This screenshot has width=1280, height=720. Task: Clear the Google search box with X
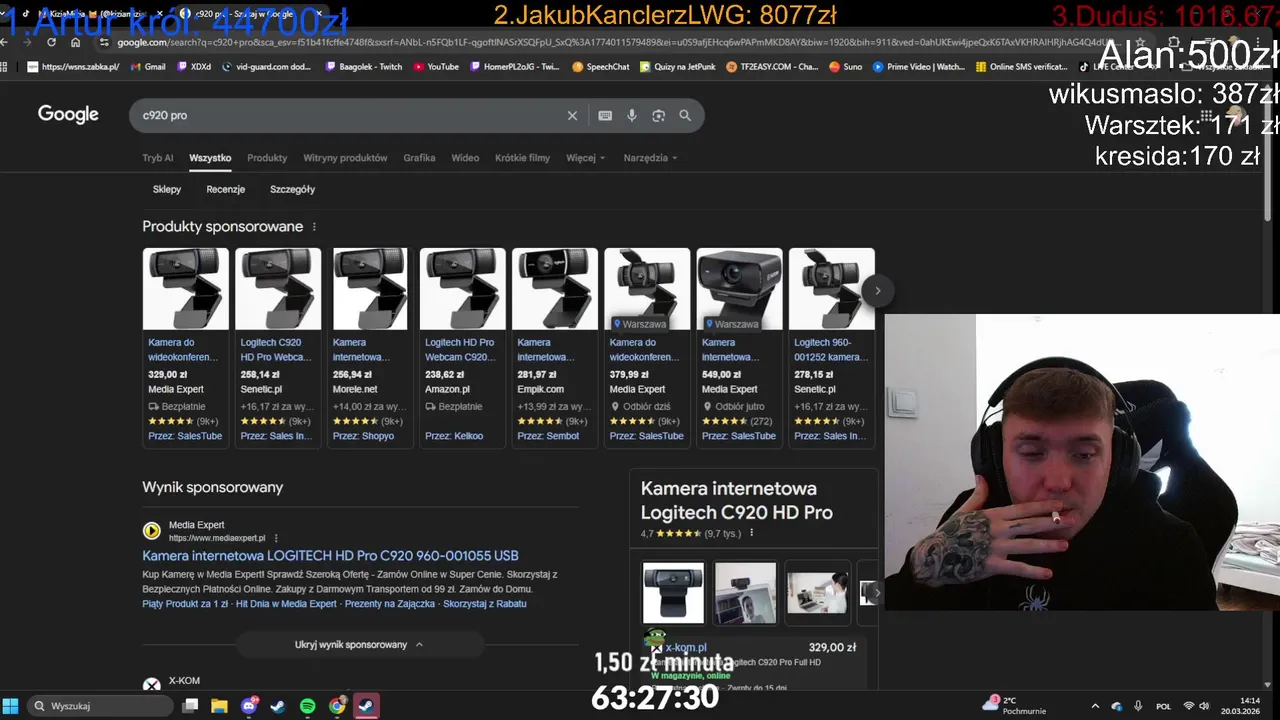[572, 116]
